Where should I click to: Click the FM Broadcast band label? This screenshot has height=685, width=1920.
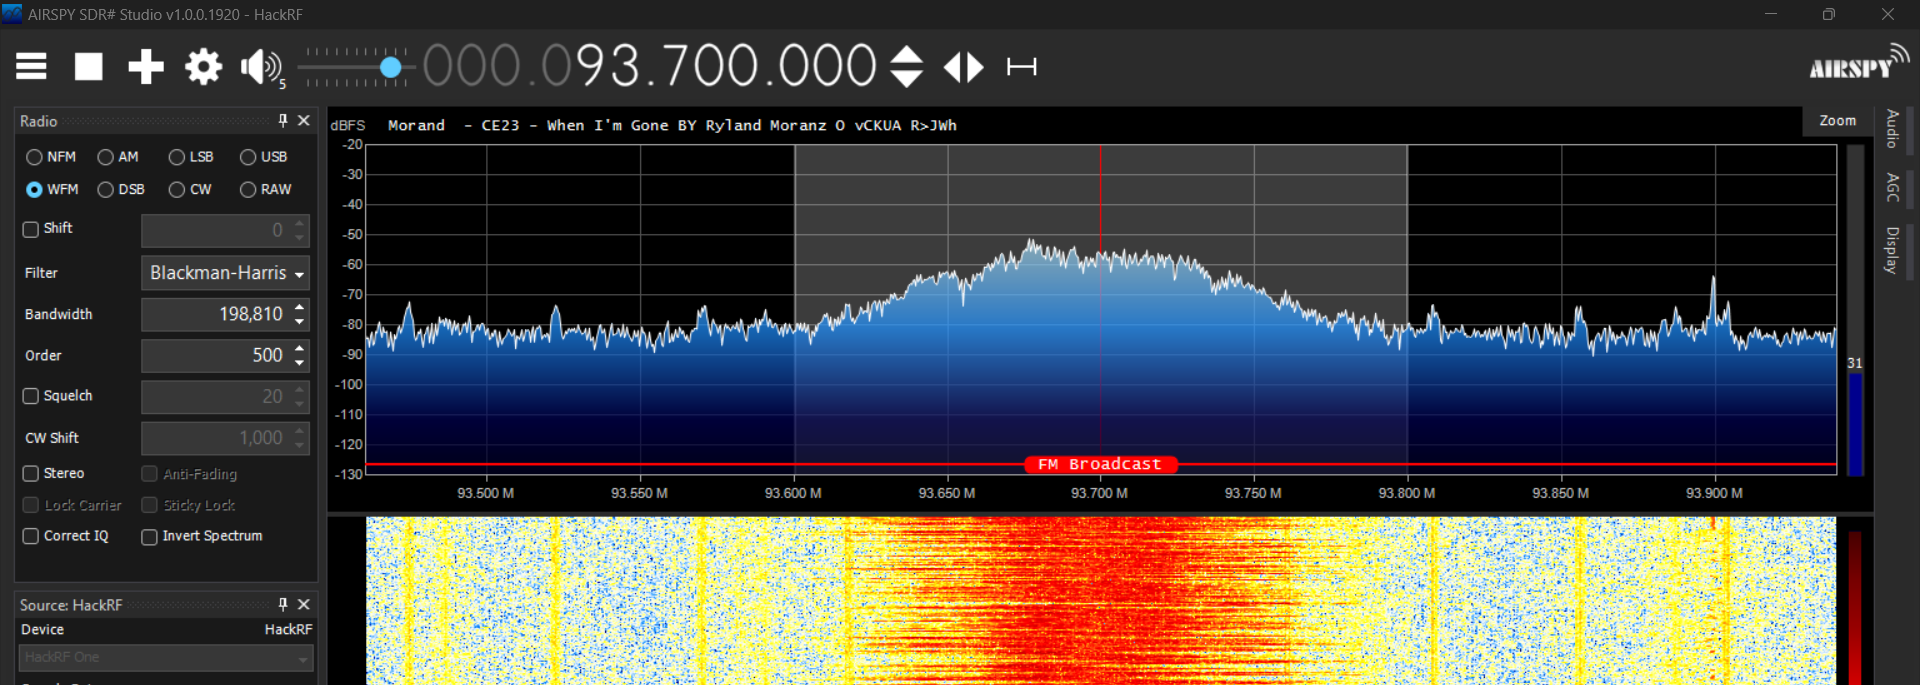point(1100,464)
